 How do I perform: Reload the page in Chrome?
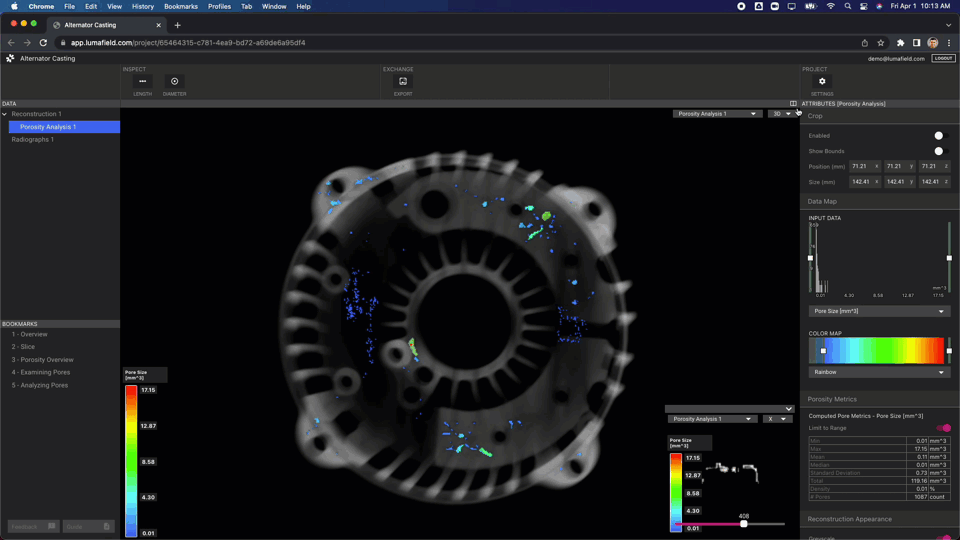click(x=43, y=43)
